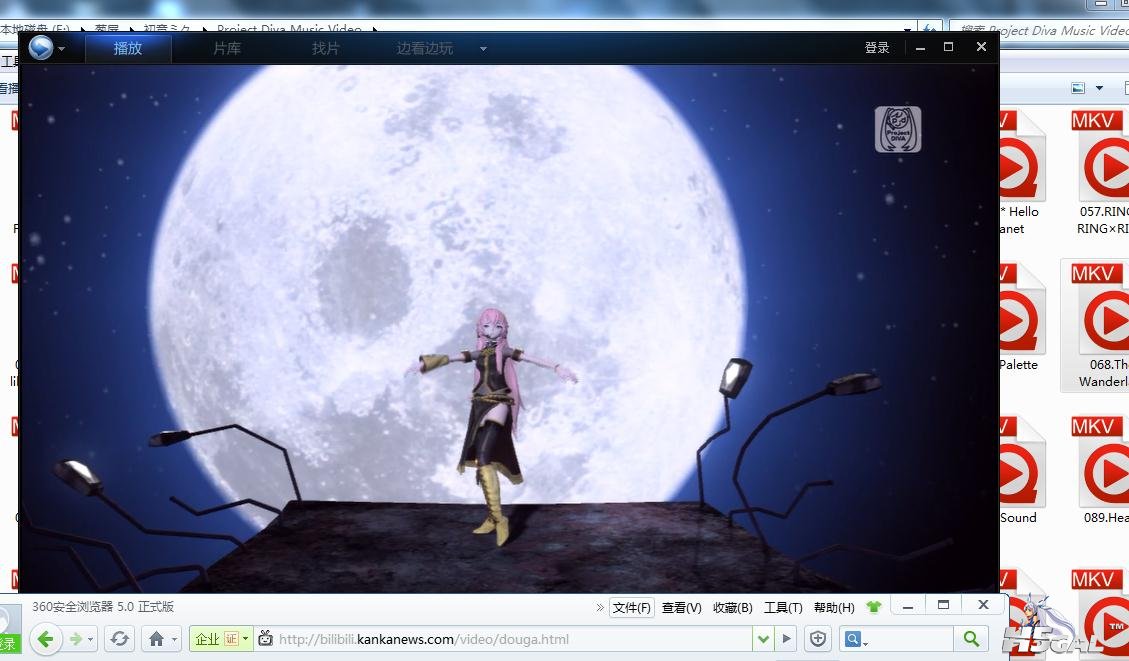Select the 边看边玩 tab
The image size is (1129, 661).
click(x=425, y=48)
